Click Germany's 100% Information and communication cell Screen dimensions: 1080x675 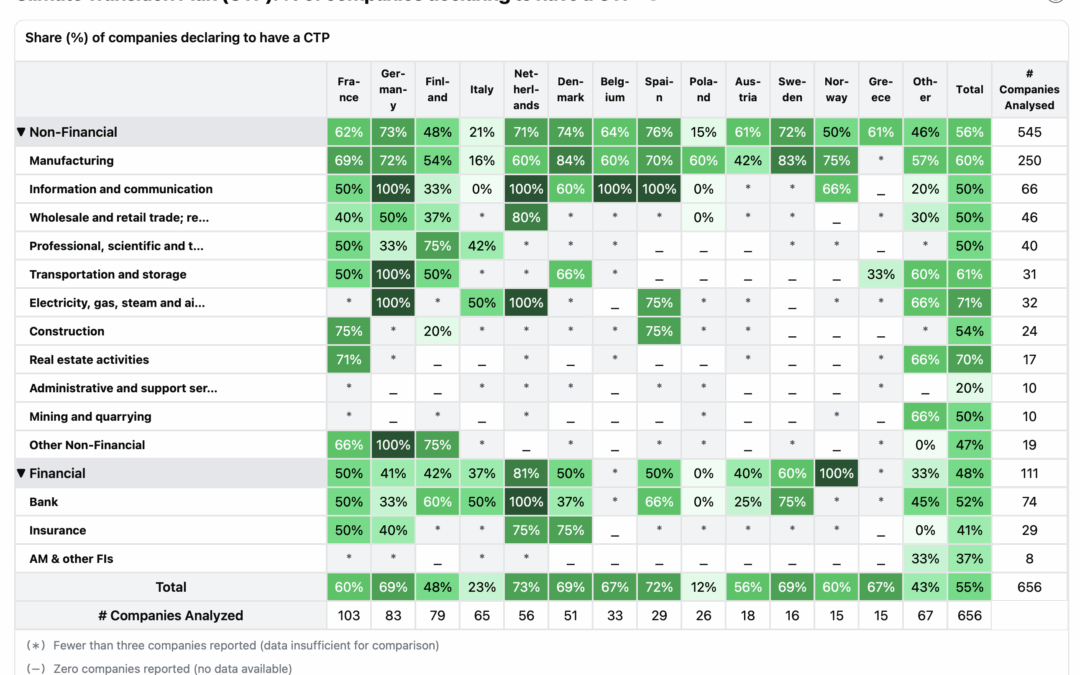tap(393, 189)
